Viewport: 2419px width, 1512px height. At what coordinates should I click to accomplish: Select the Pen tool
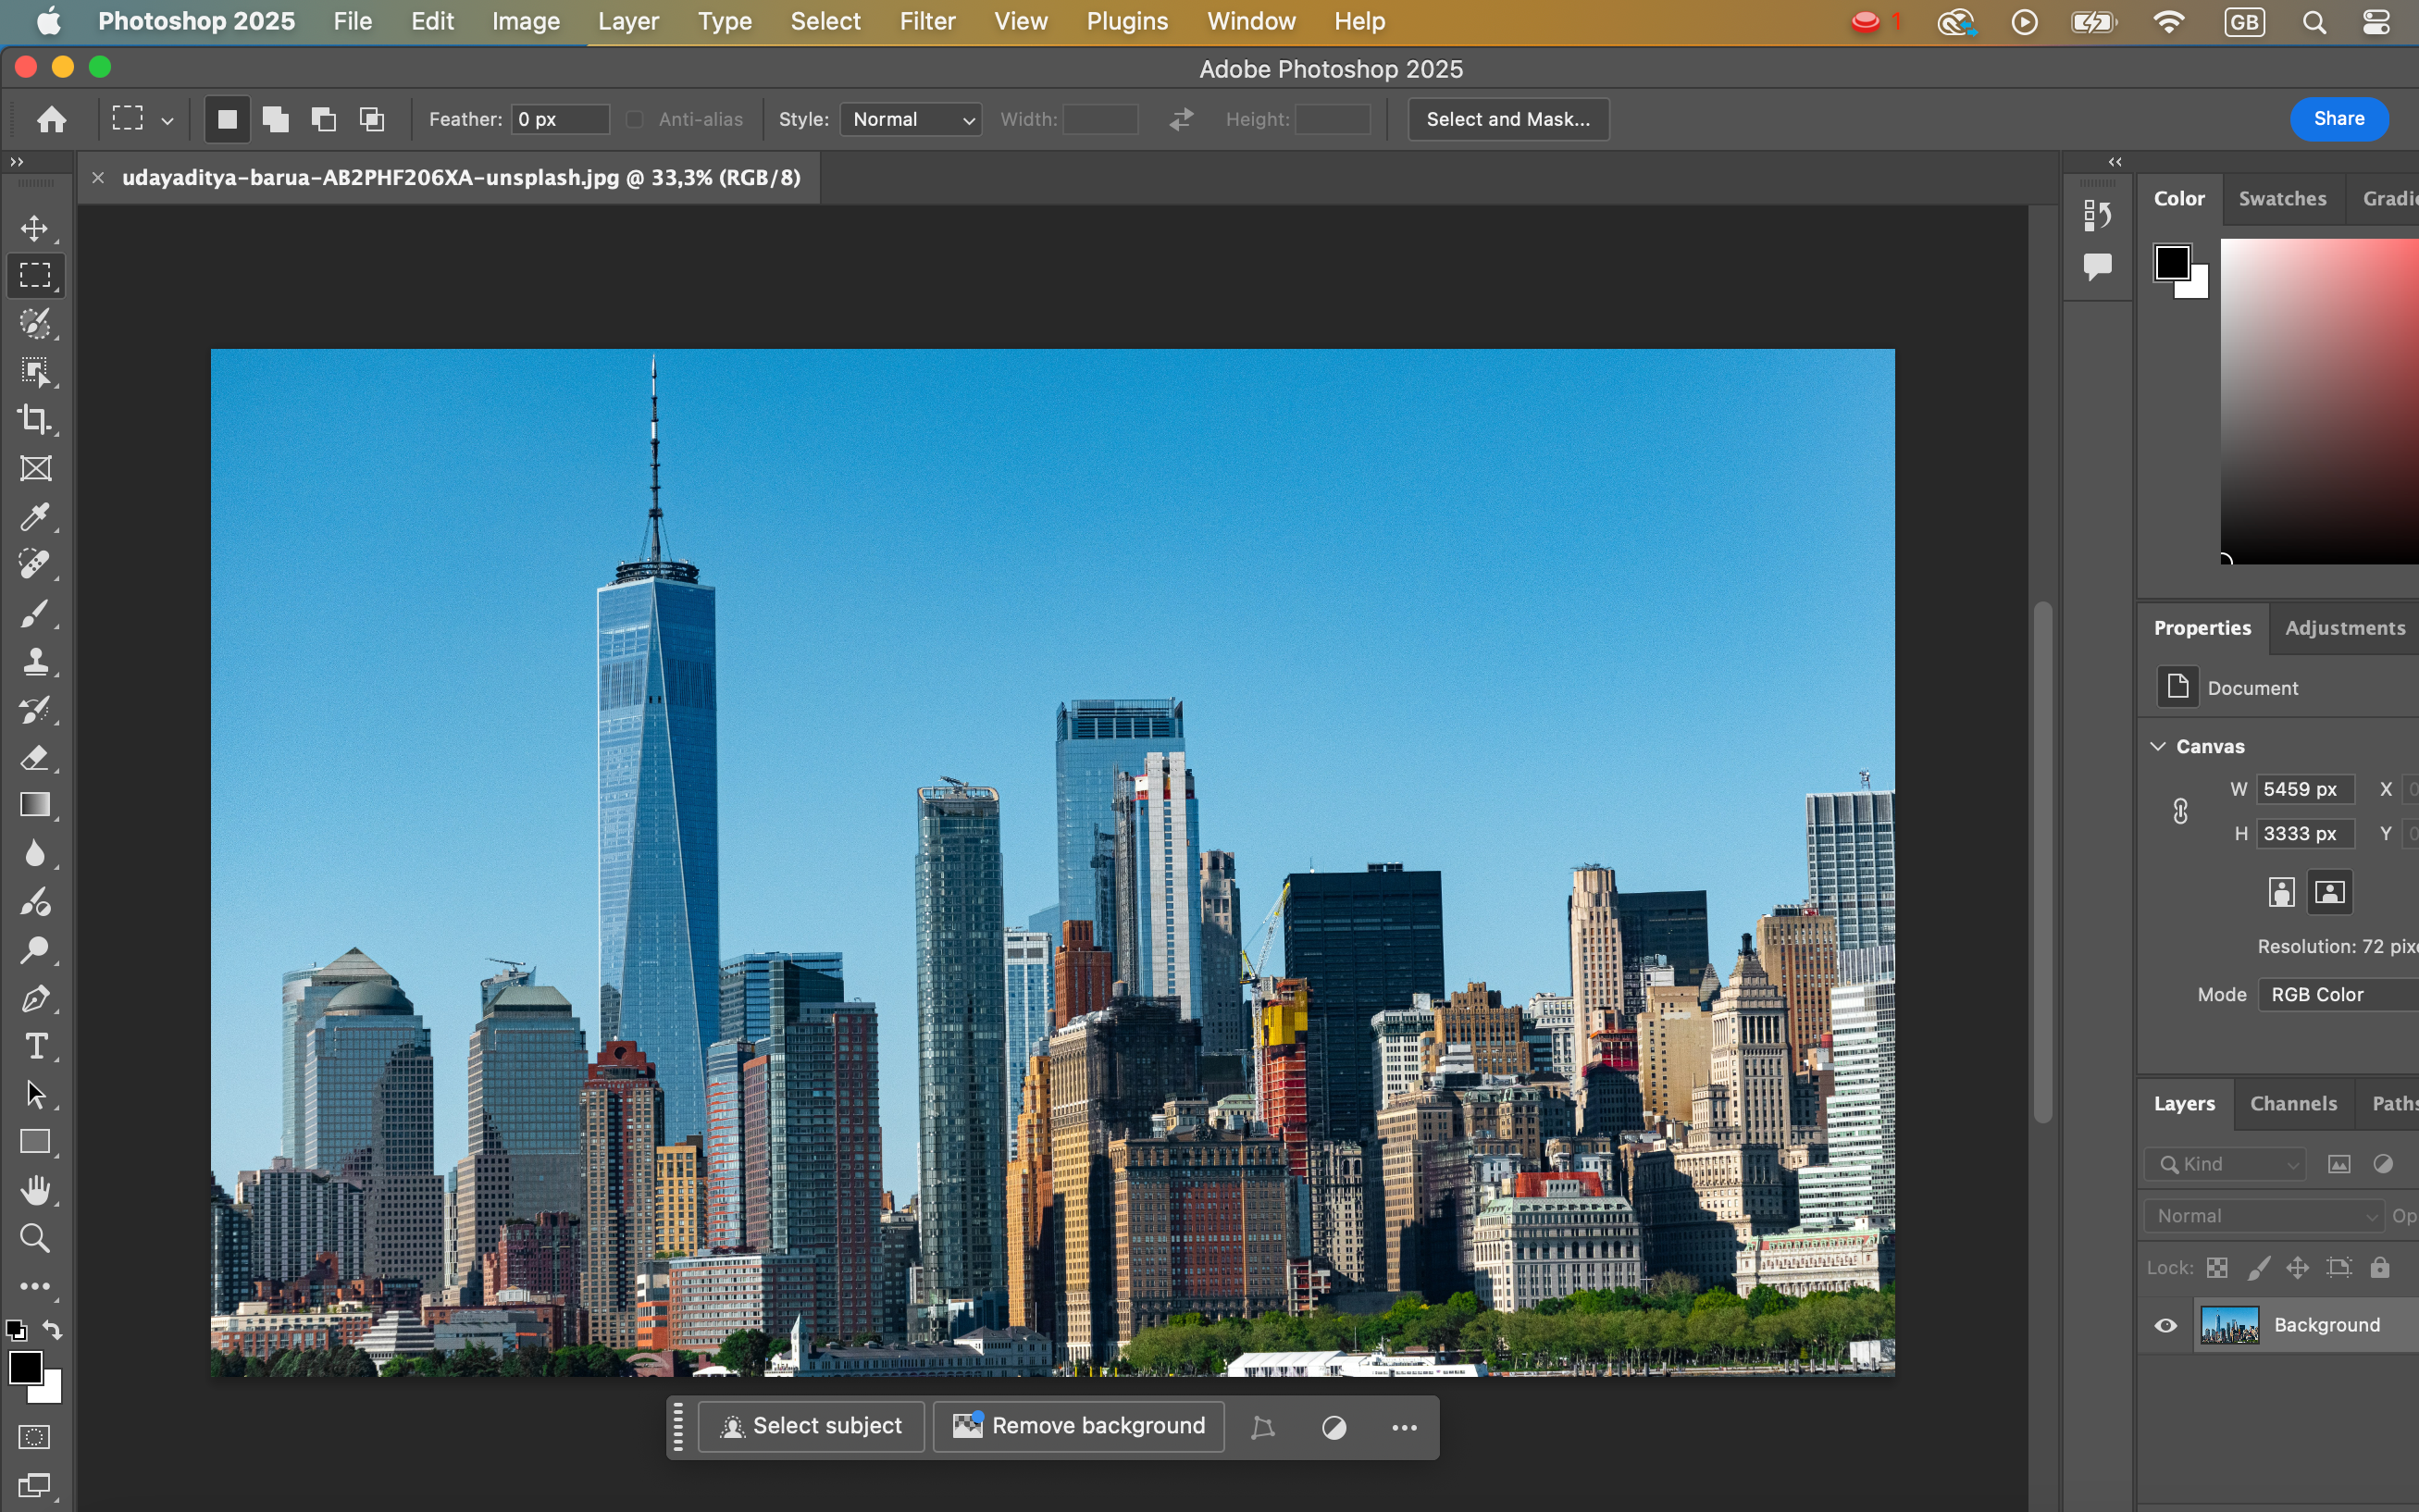click(x=35, y=998)
